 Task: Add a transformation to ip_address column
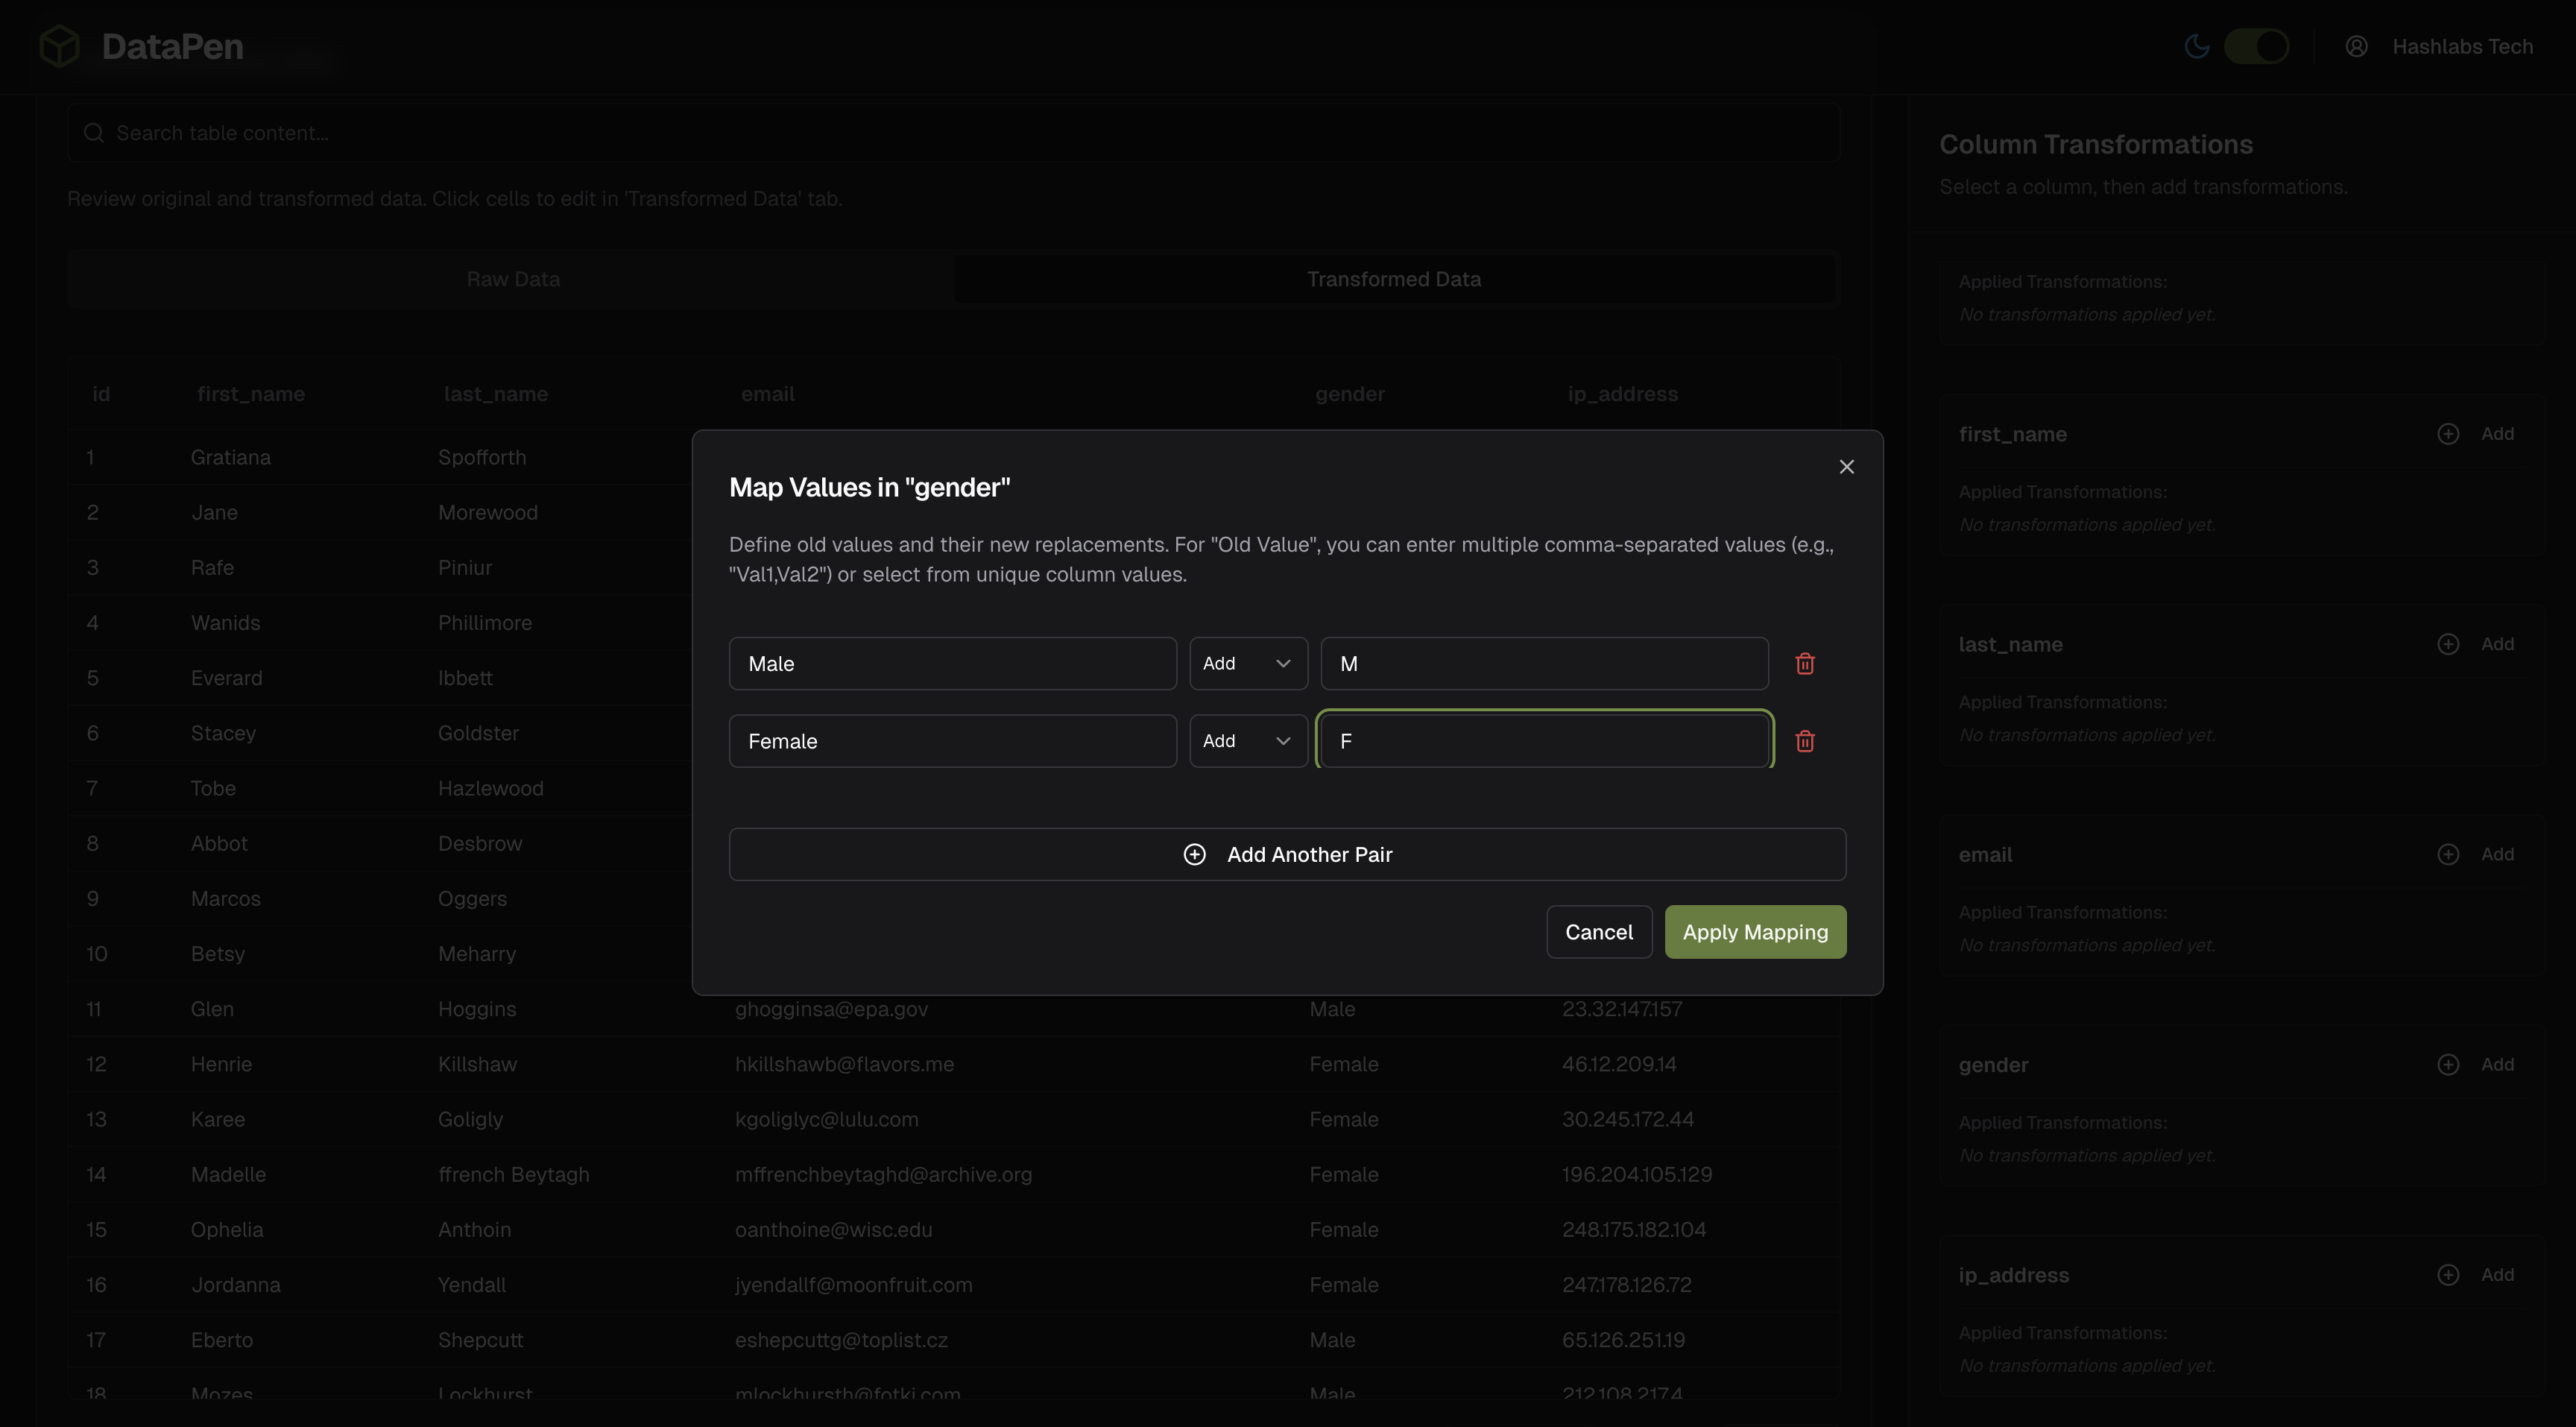coord(2476,1274)
